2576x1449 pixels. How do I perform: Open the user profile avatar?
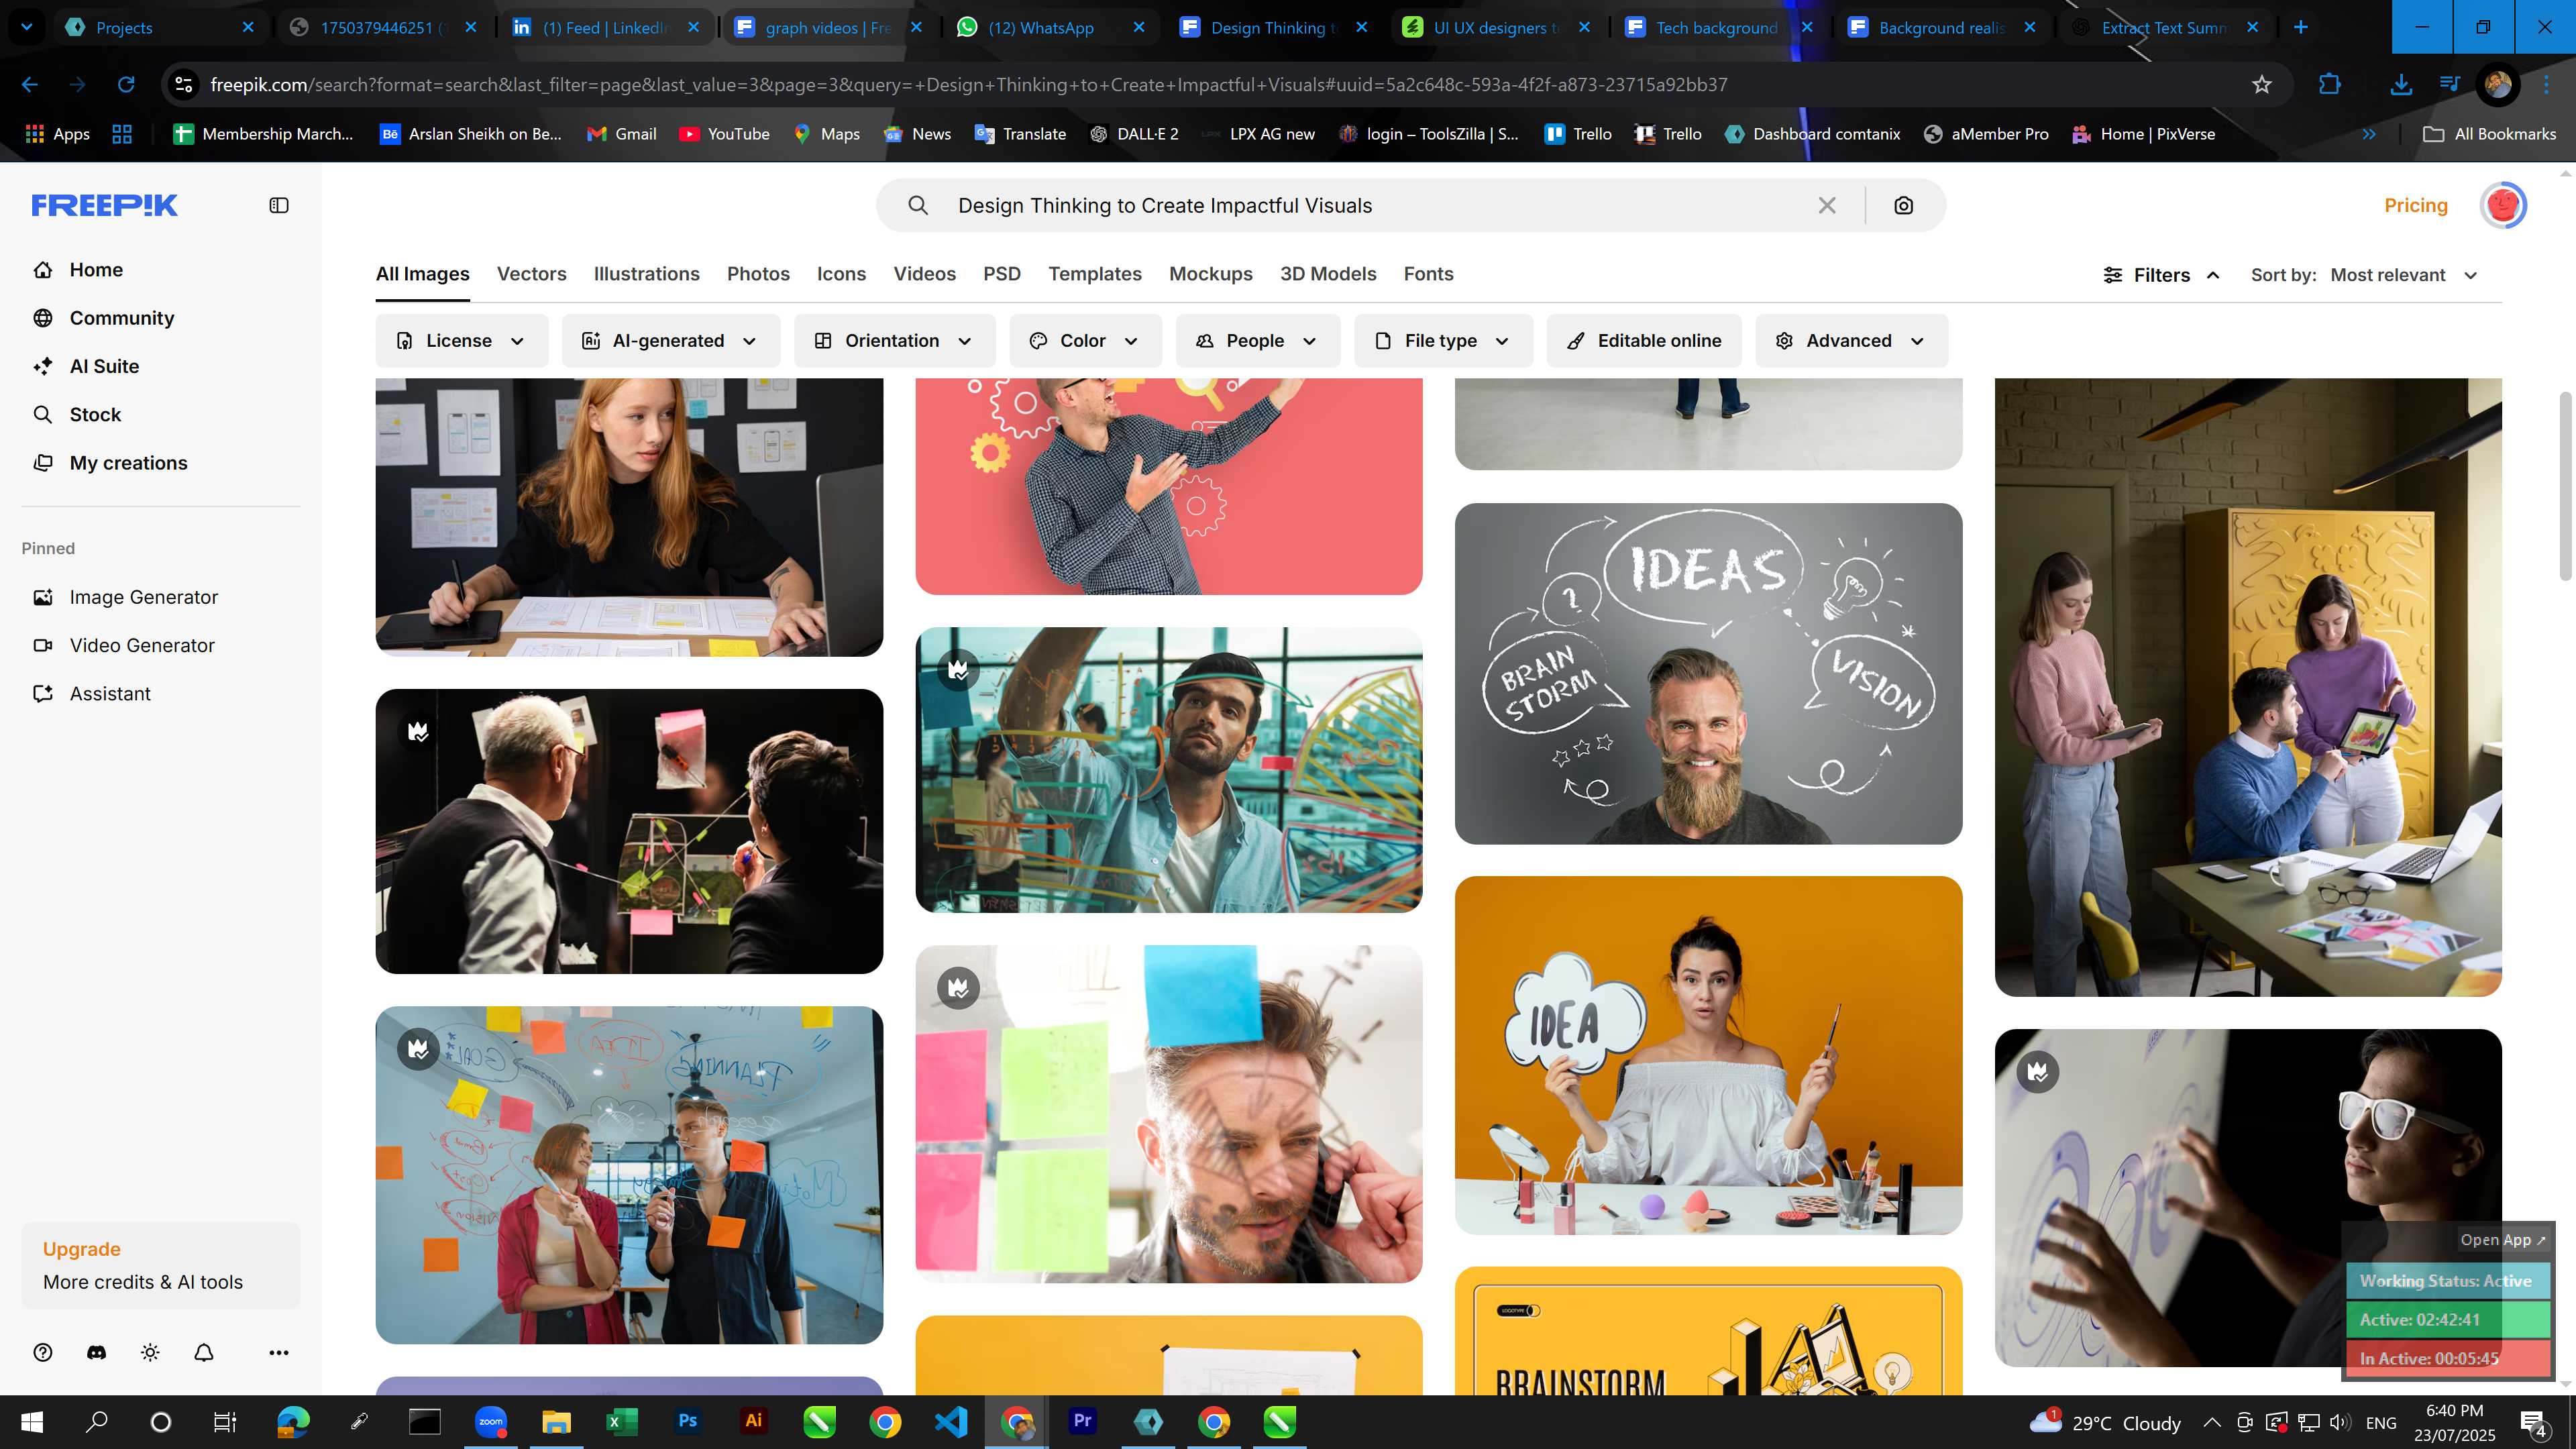point(2503,205)
